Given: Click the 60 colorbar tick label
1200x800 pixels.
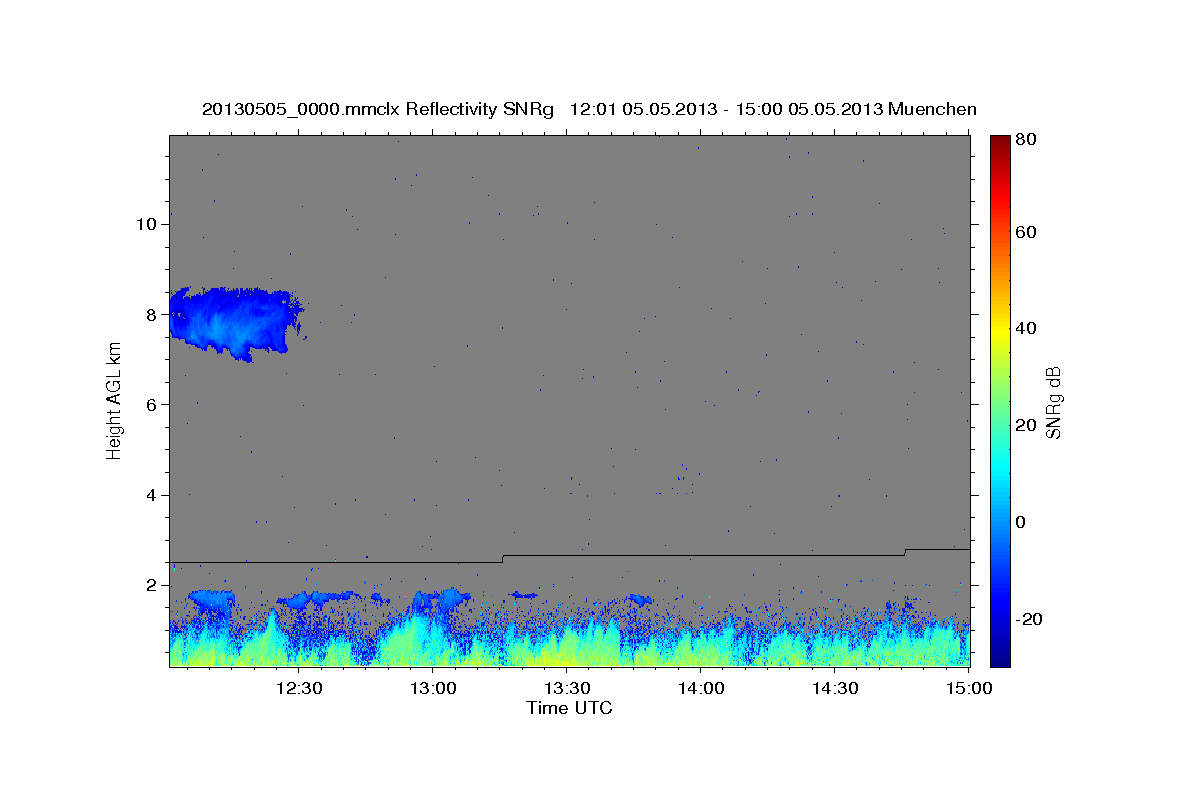Looking at the screenshot, I should [x=1026, y=232].
